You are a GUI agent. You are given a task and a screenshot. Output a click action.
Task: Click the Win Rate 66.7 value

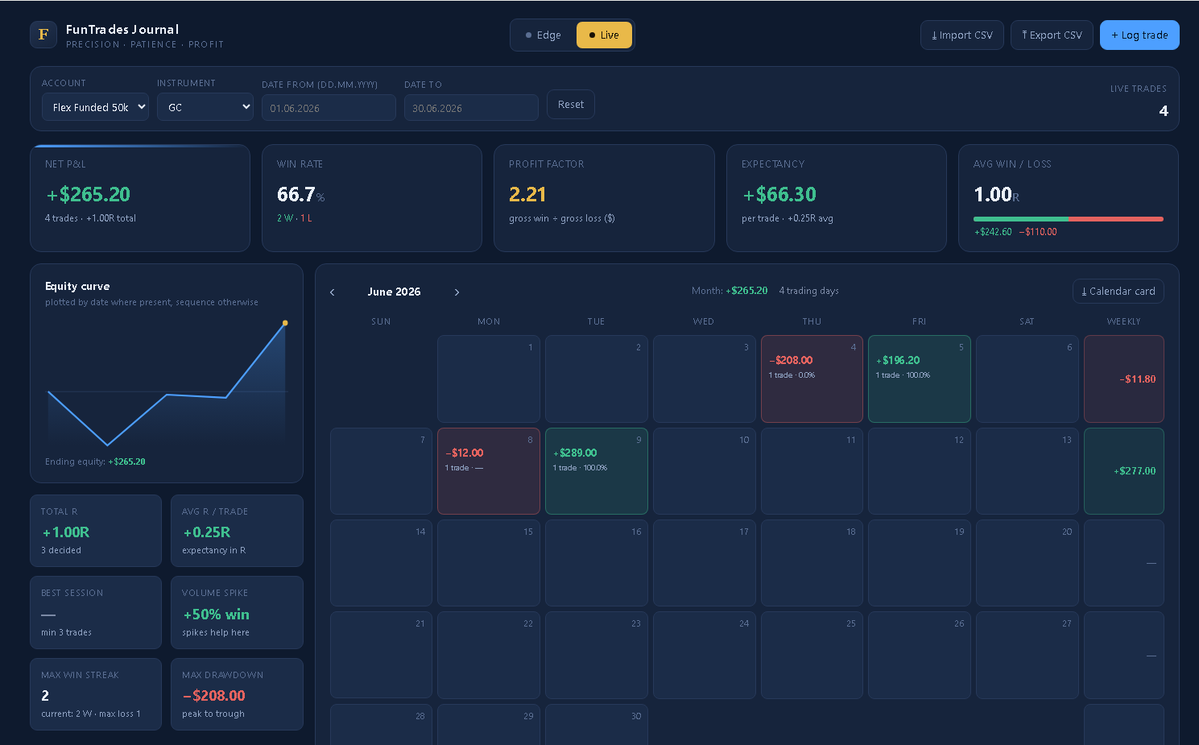[x=296, y=195]
